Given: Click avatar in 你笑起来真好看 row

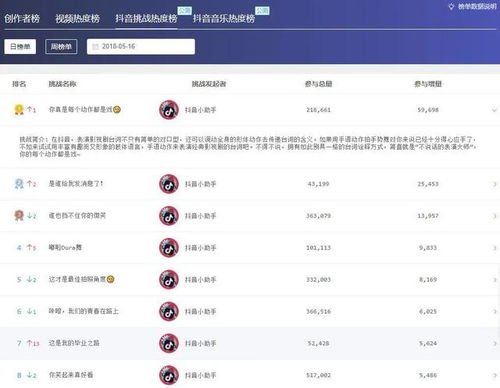Looking at the screenshot, I should pos(169,375).
